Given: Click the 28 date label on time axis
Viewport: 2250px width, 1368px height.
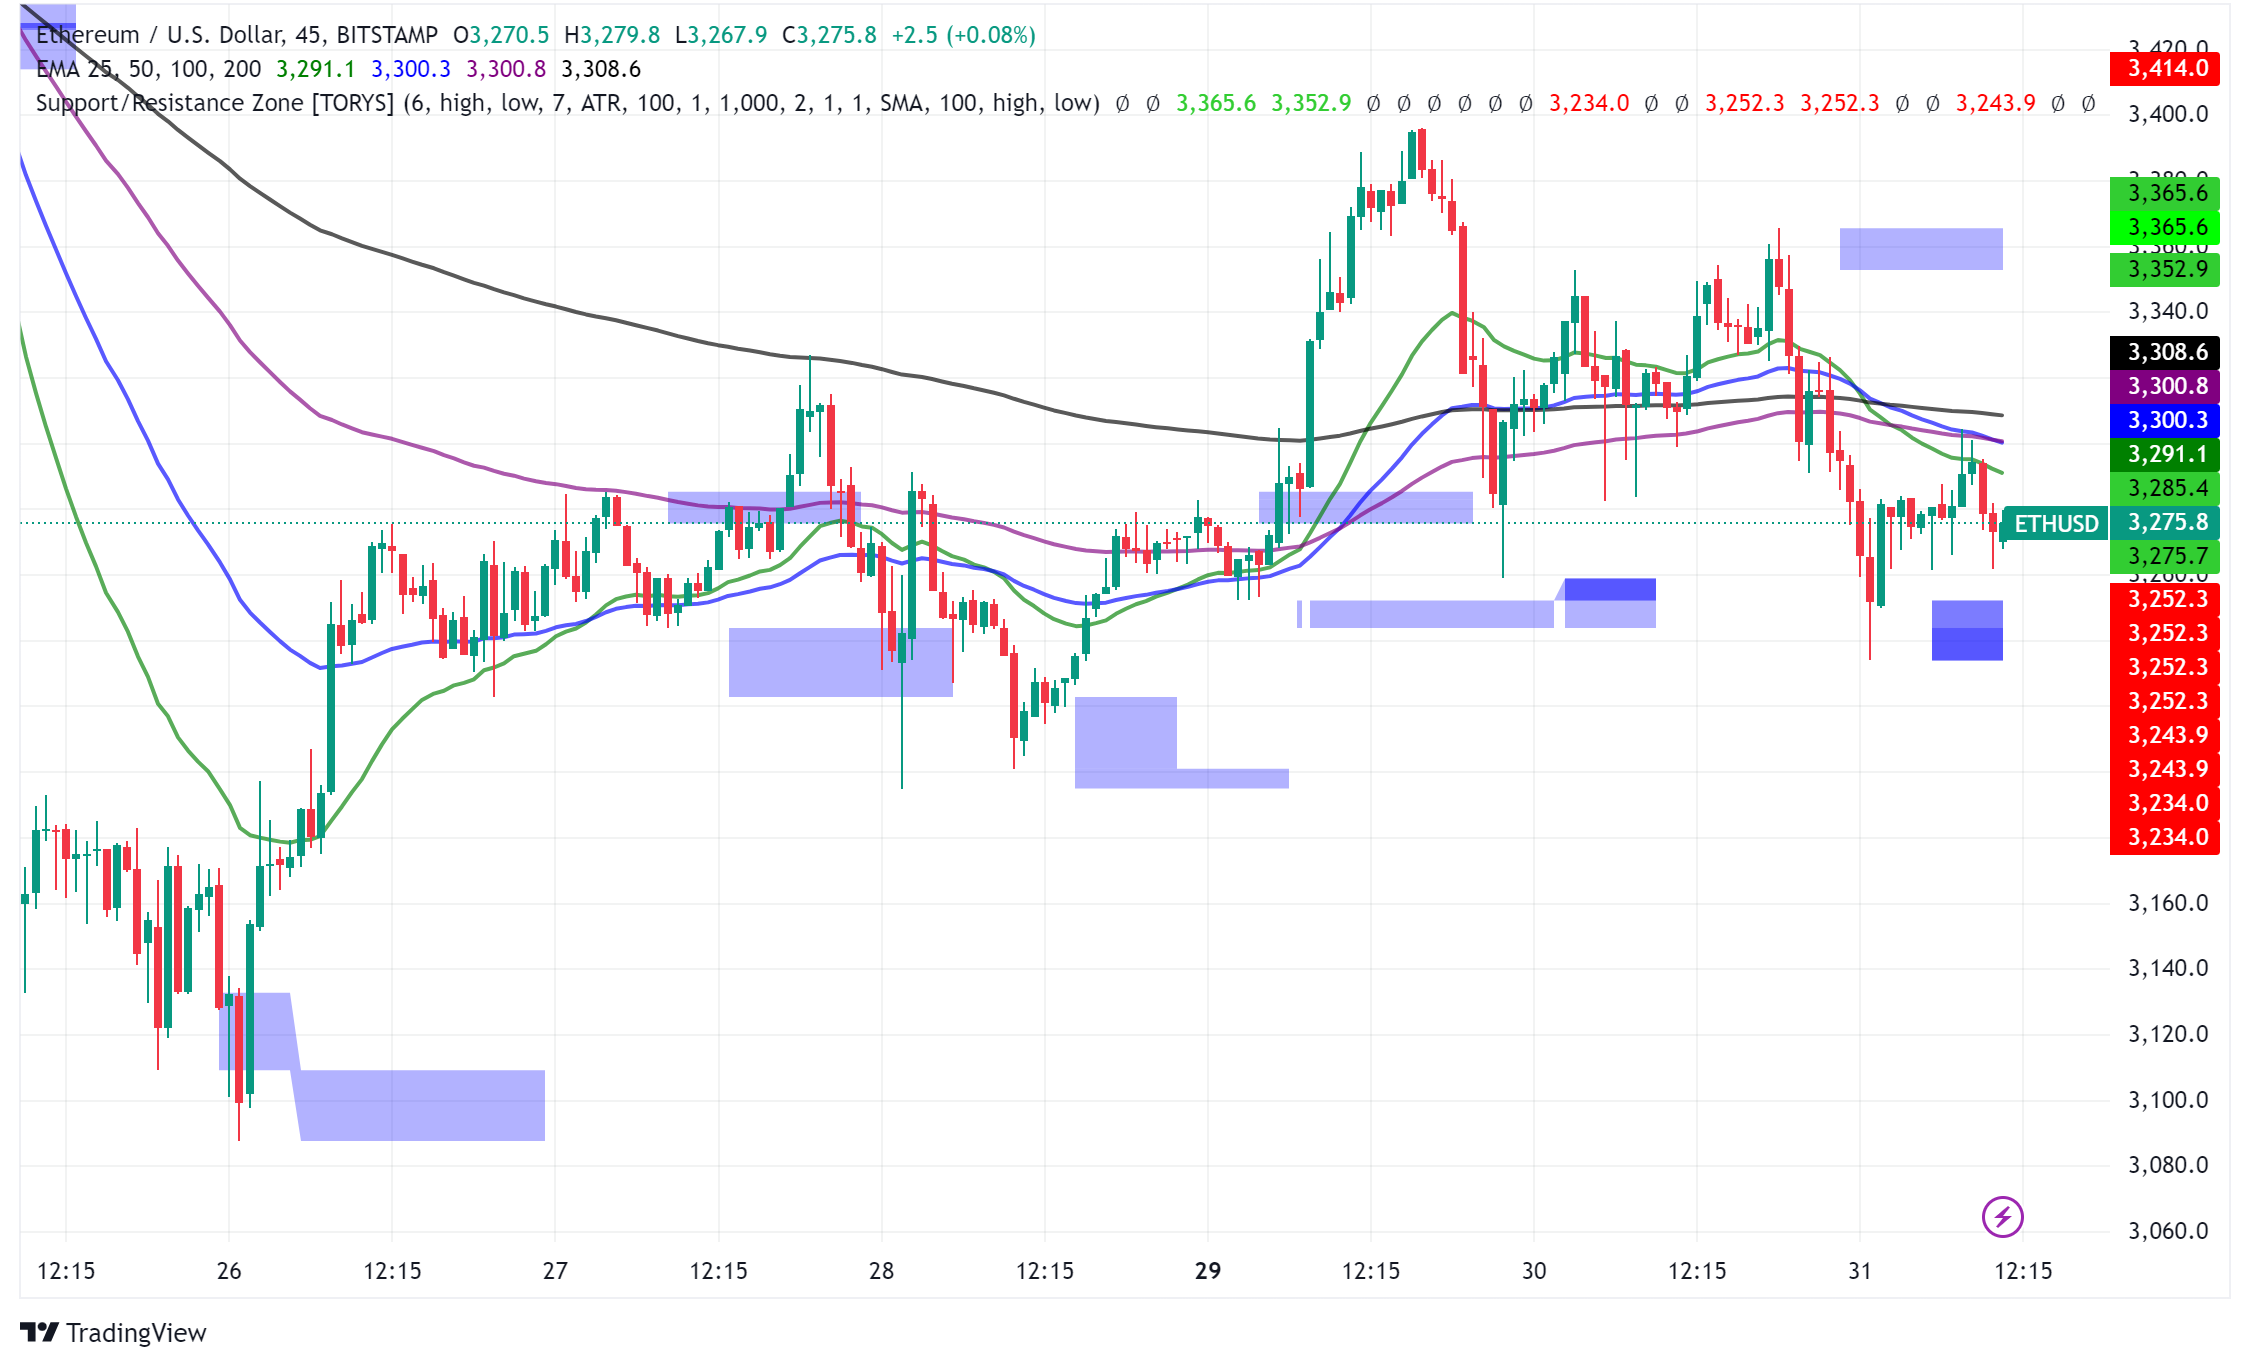Looking at the screenshot, I should 881,1271.
